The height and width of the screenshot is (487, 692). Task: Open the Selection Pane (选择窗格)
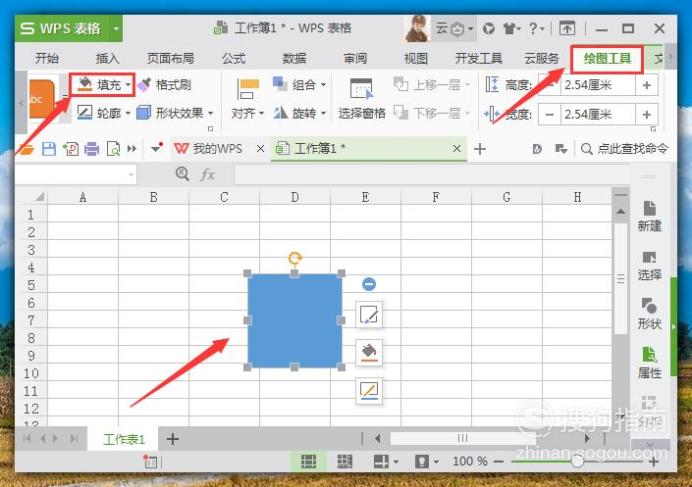click(362, 100)
